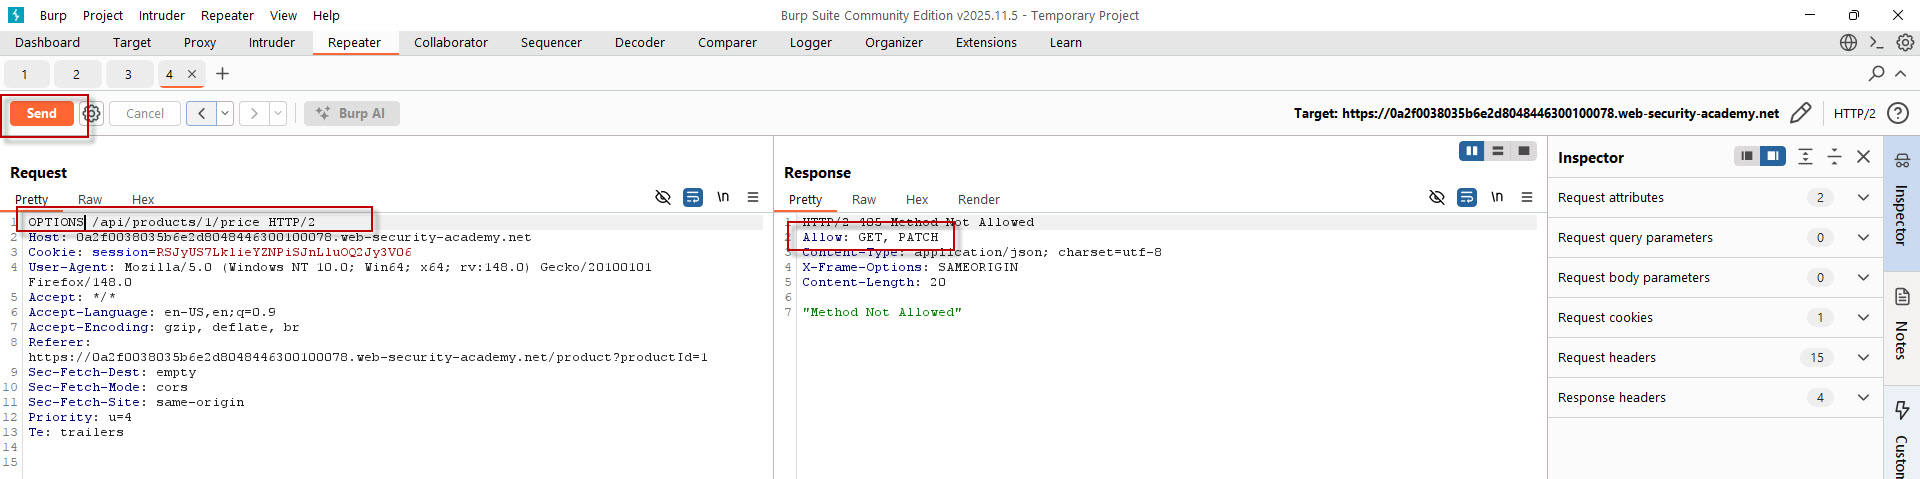Open the Extensions tab

[x=986, y=43]
